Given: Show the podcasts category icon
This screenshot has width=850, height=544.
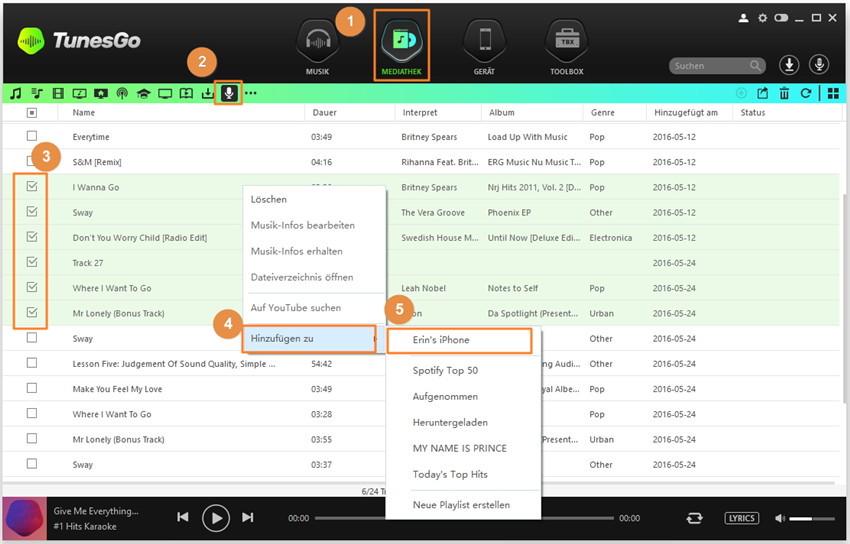Looking at the screenshot, I should 123,93.
